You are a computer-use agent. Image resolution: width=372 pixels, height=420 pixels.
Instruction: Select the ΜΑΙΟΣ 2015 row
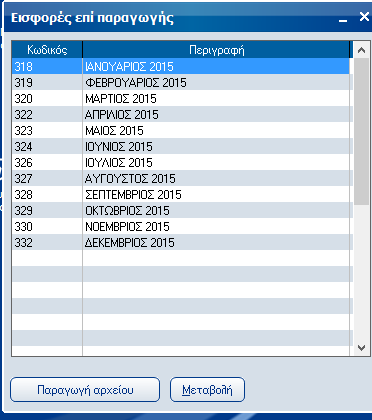[182, 131]
